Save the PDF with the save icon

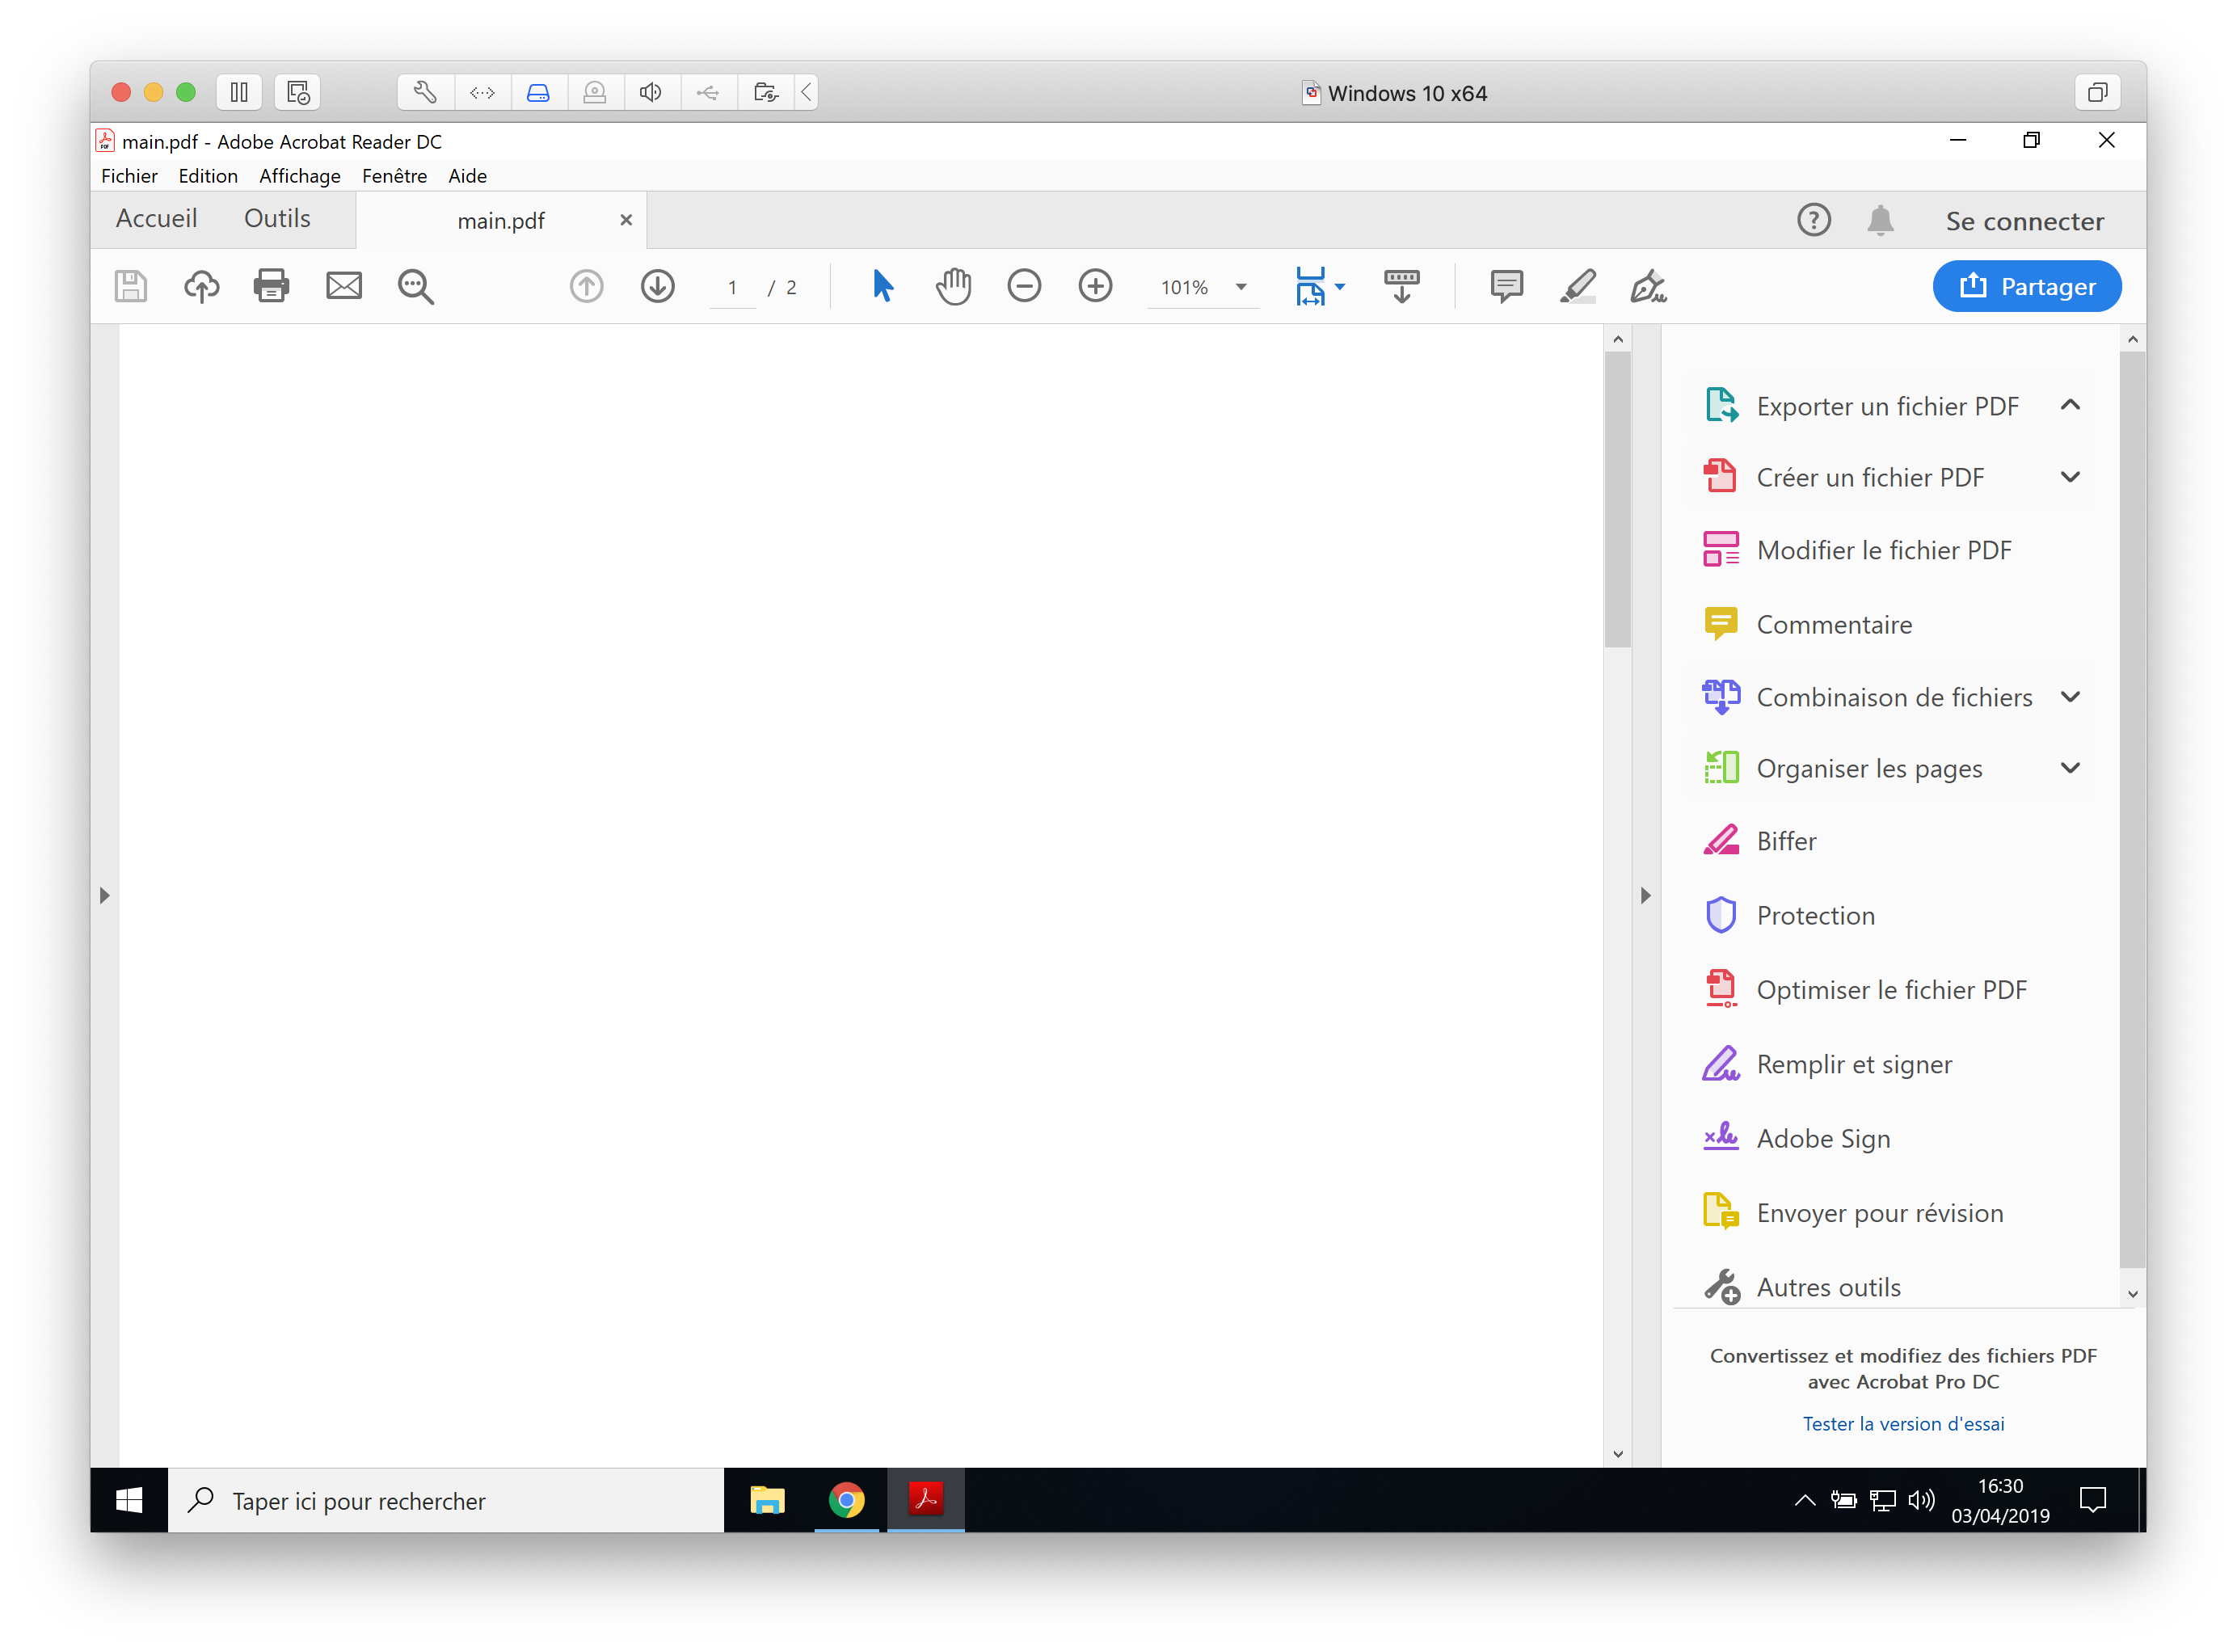coord(129,286)
